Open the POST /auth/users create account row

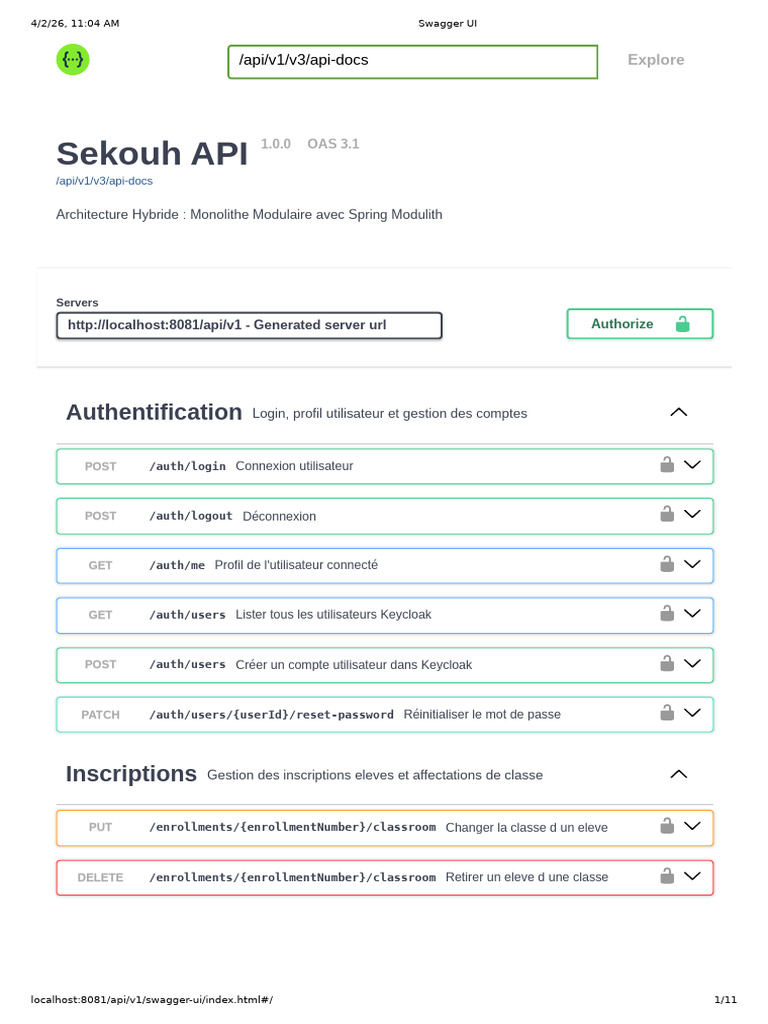pyautogui.click(x=385, y=665)
